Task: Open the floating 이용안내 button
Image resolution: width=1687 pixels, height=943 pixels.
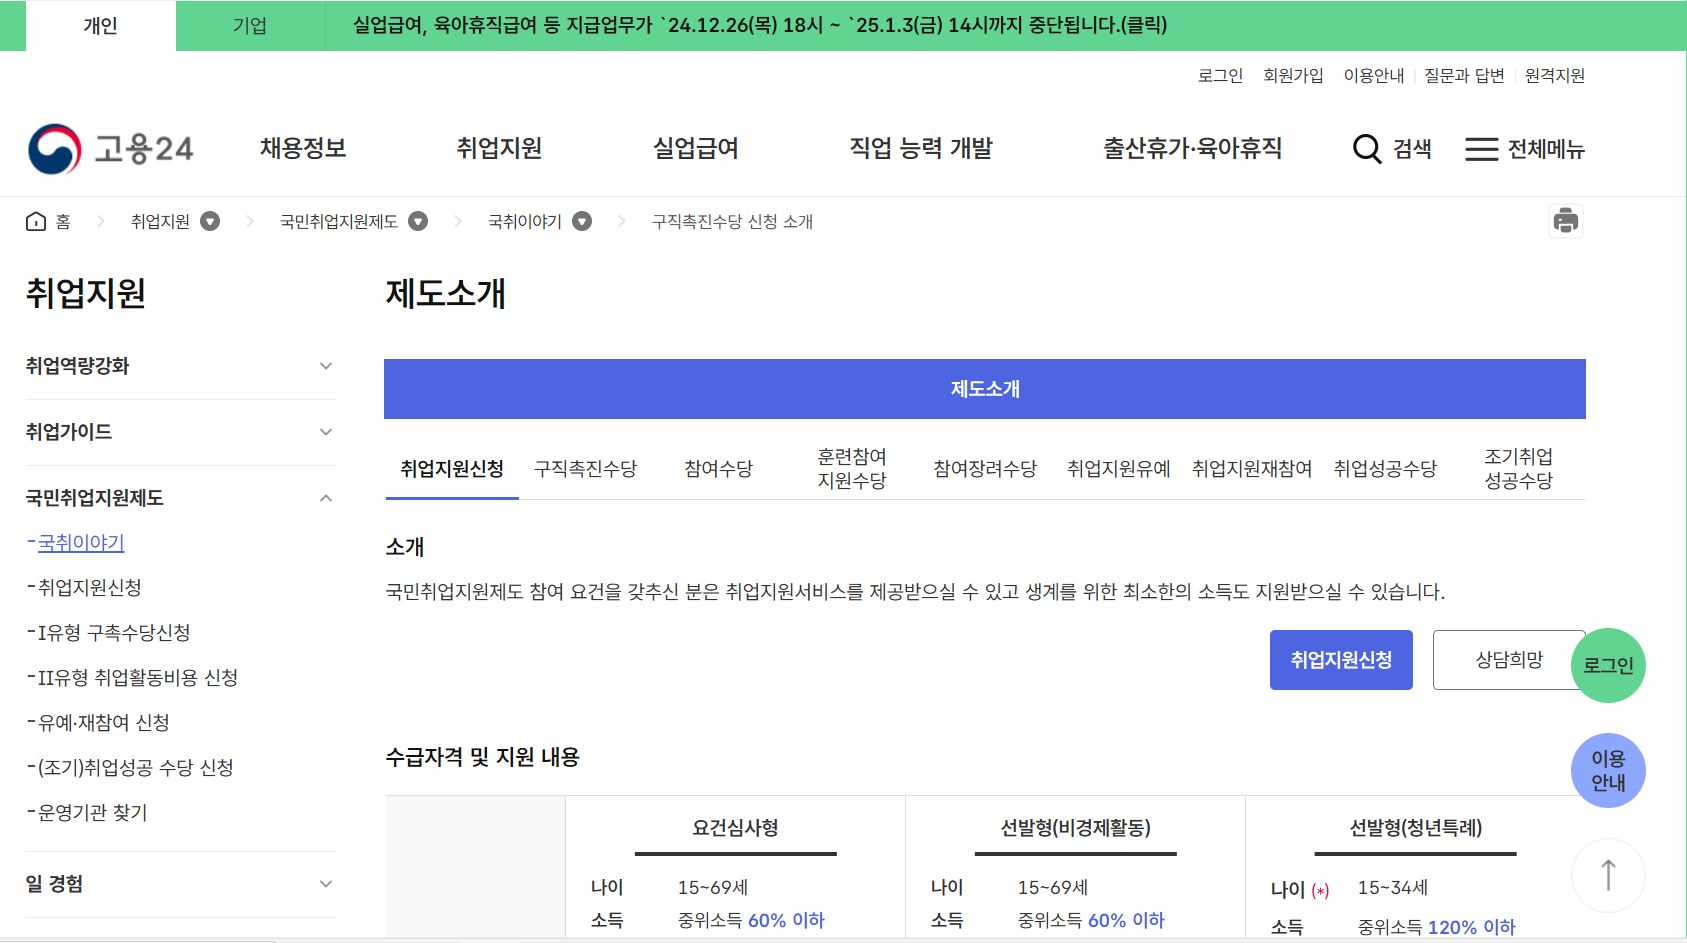Action: [1607, 770]
